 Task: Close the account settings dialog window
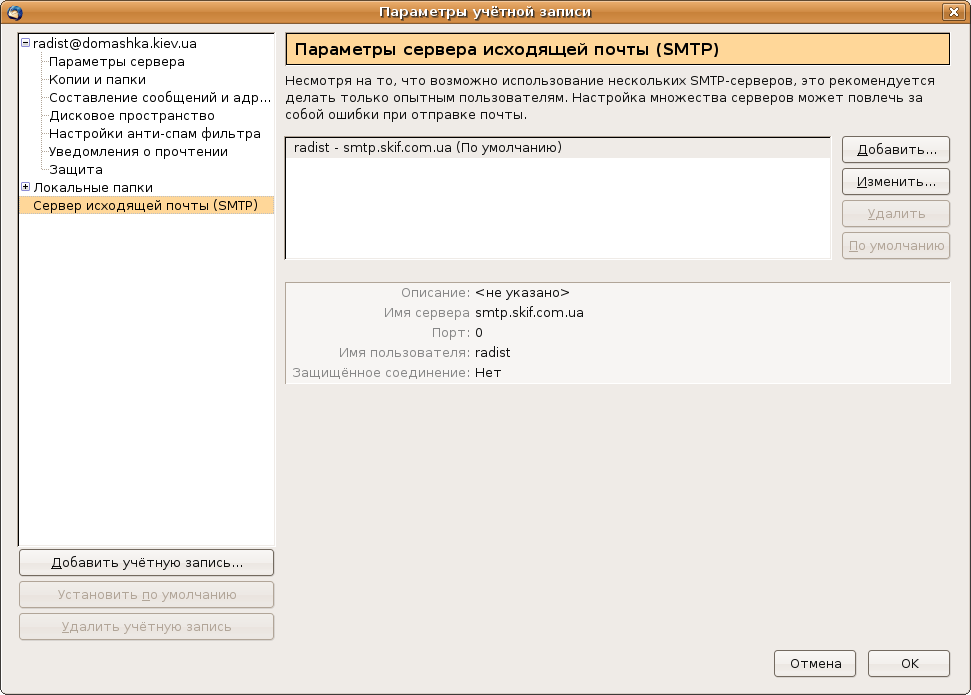click(x=953, y=12)
